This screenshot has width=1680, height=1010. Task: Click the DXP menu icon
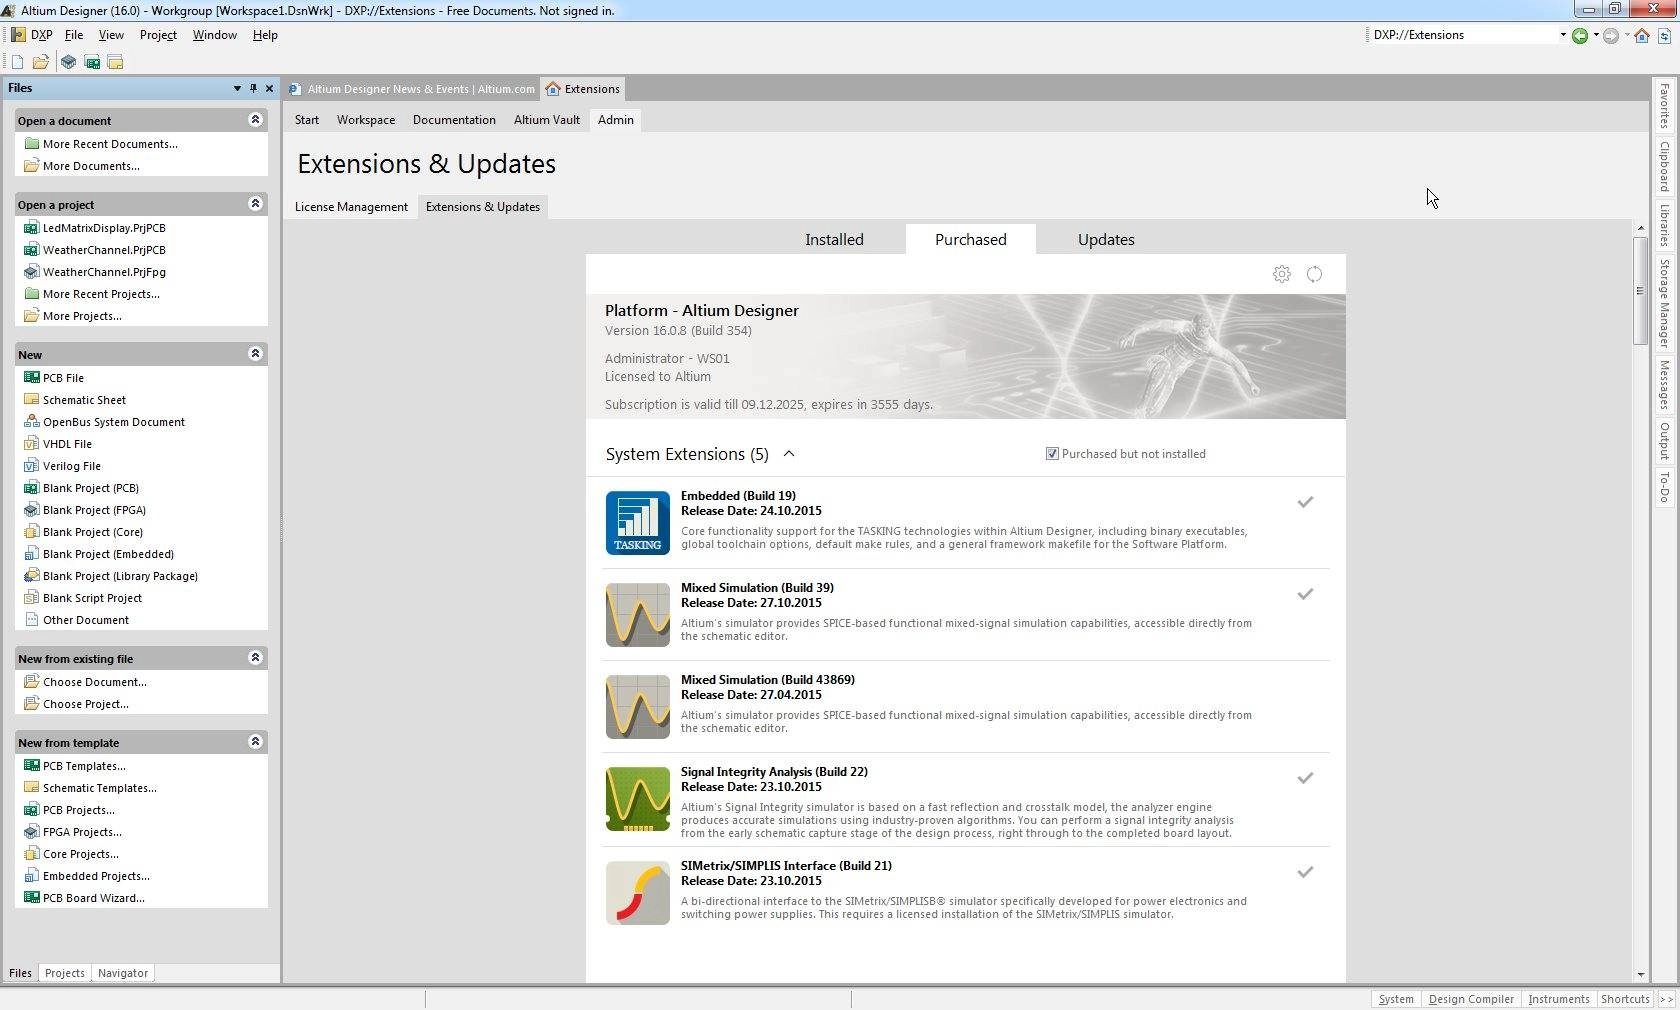(17, 34)
